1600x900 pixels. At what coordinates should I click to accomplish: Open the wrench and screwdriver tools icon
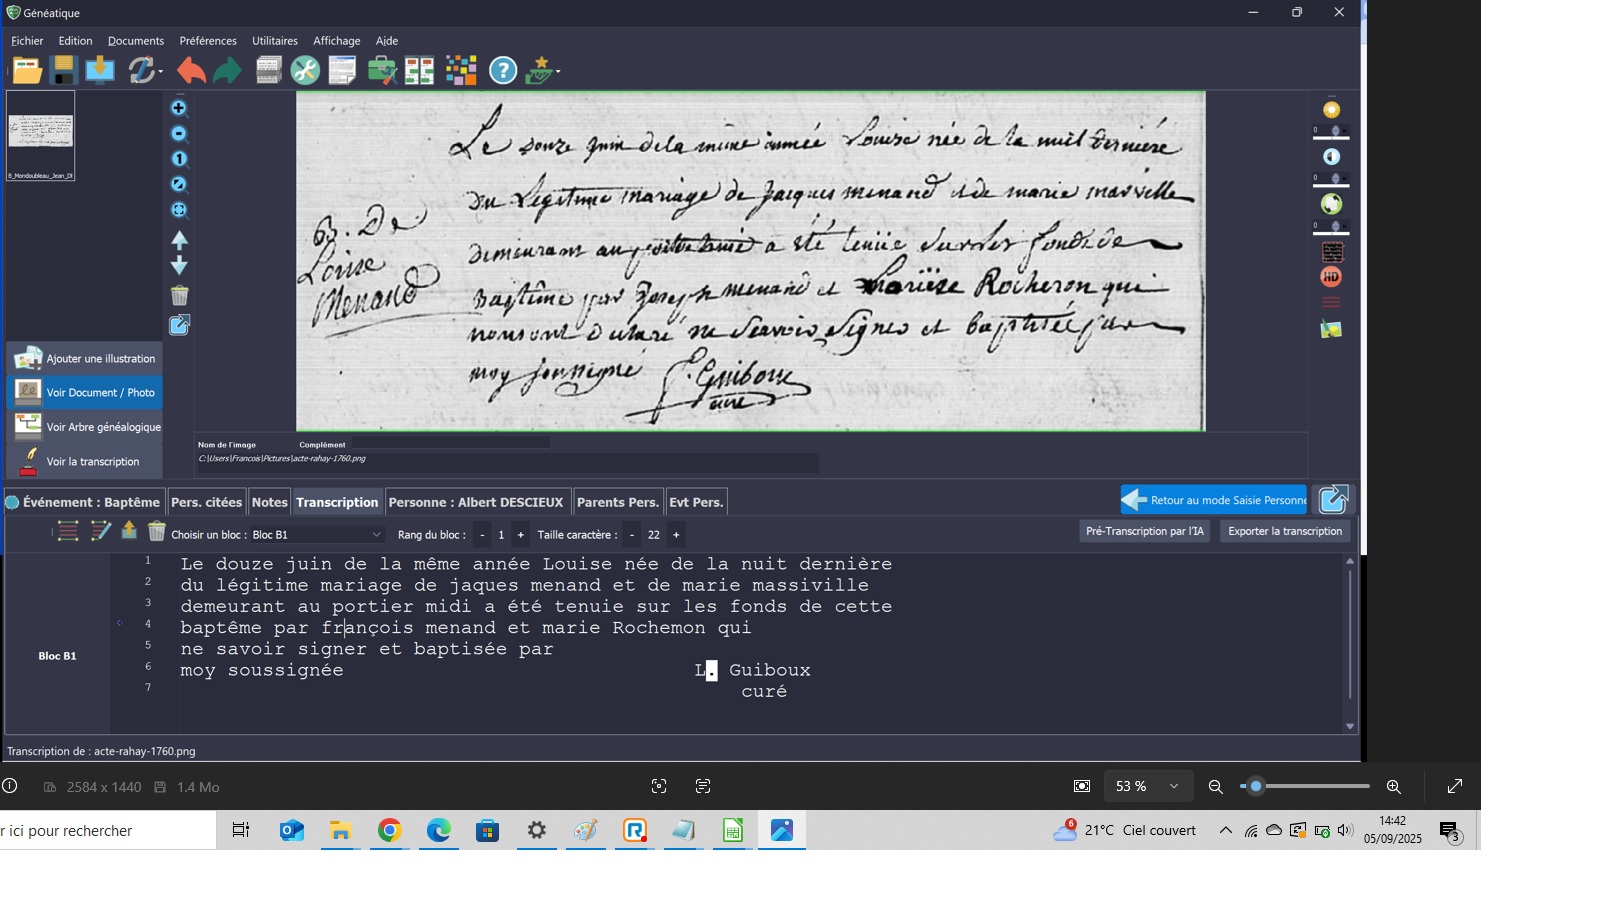click(305, 71)
